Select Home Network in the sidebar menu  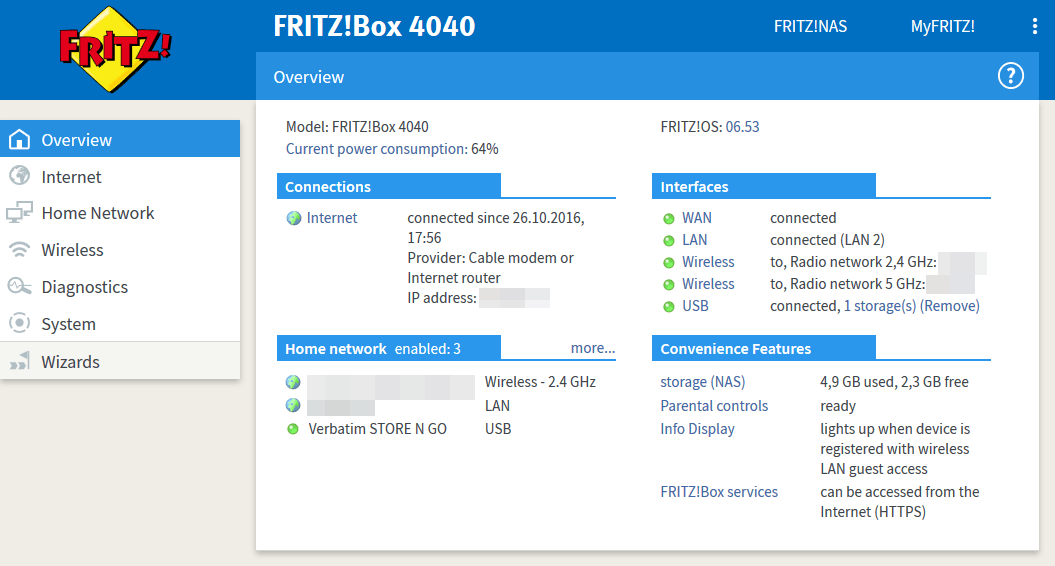(x=120, y=213)
